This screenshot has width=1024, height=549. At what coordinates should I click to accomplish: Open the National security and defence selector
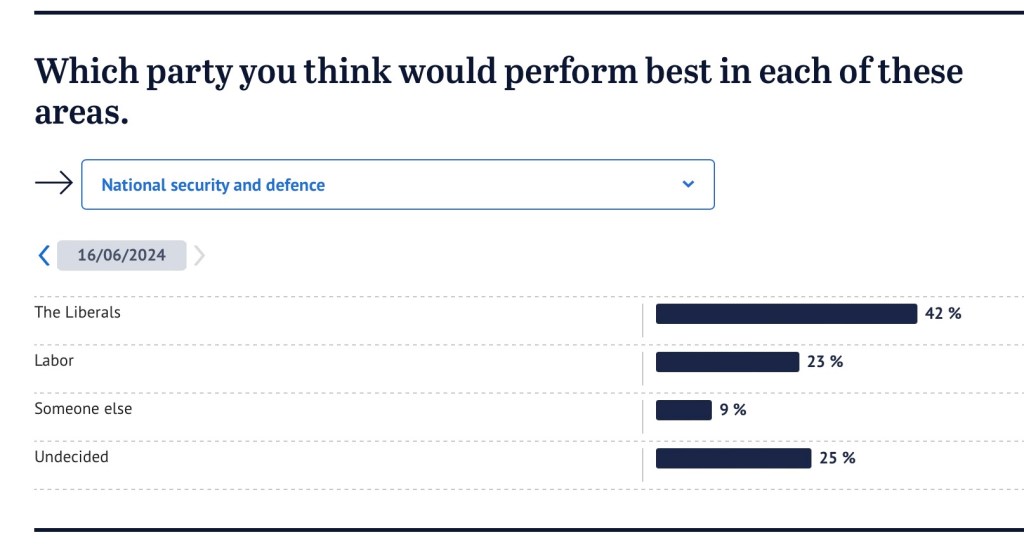(397, 184)
